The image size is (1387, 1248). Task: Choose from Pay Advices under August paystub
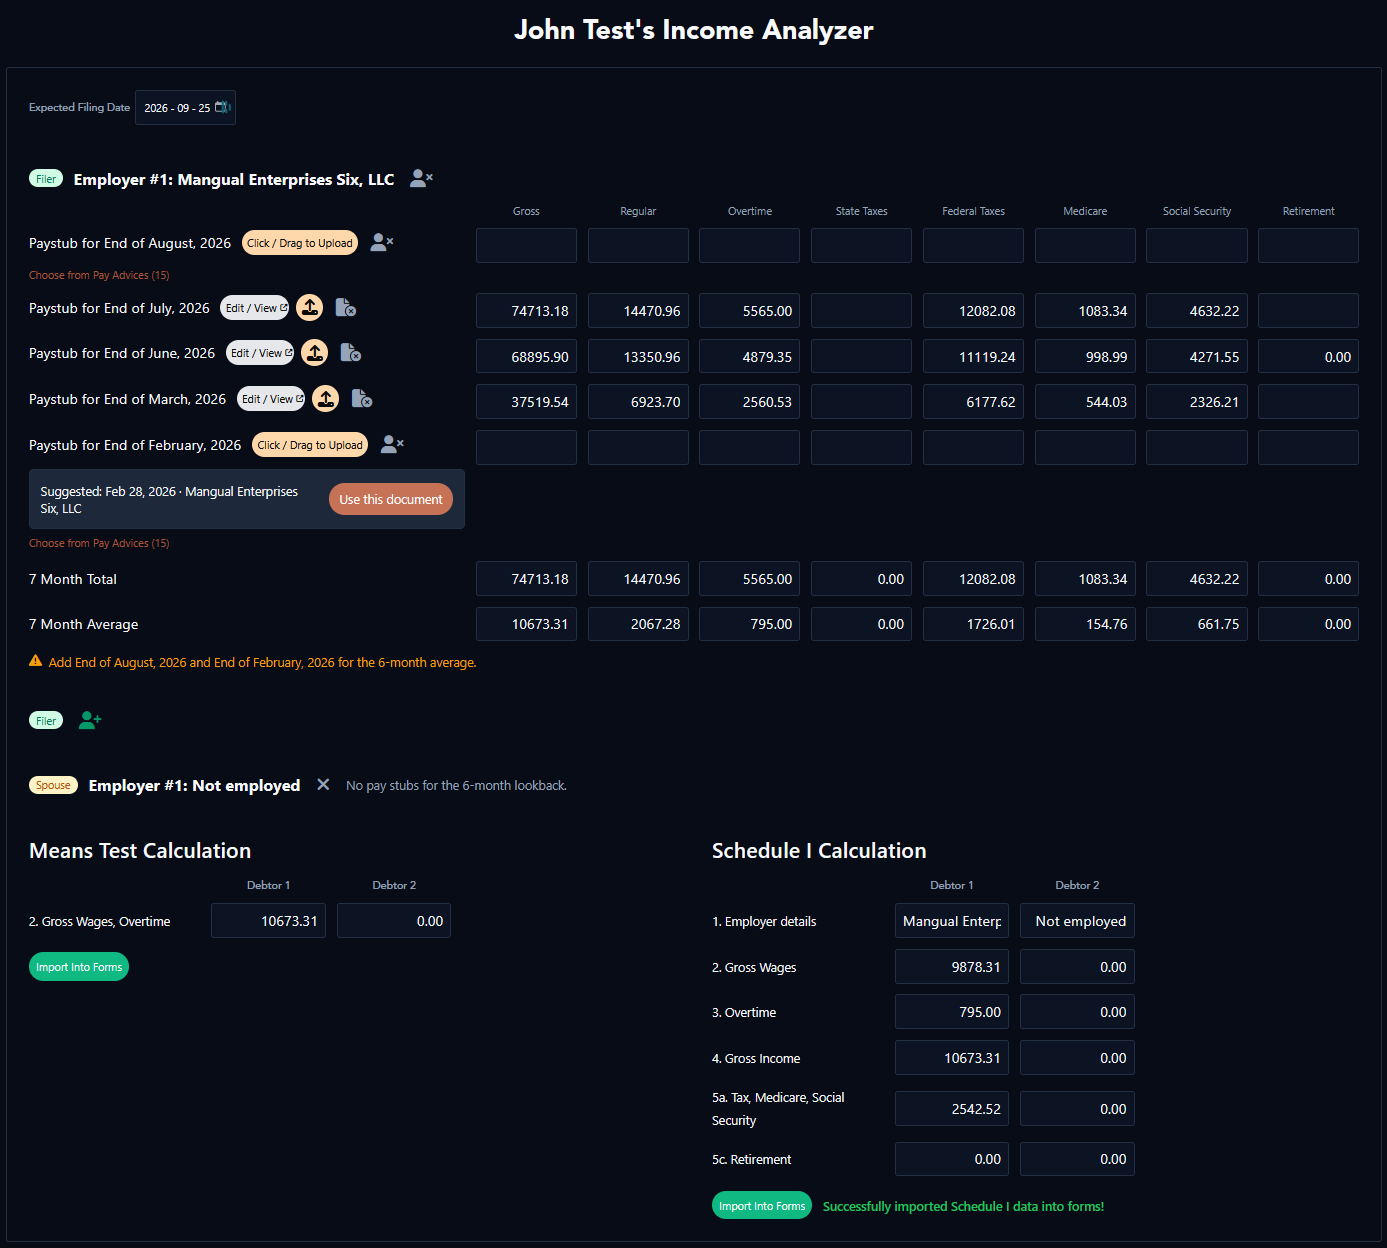tap(99, 275)
